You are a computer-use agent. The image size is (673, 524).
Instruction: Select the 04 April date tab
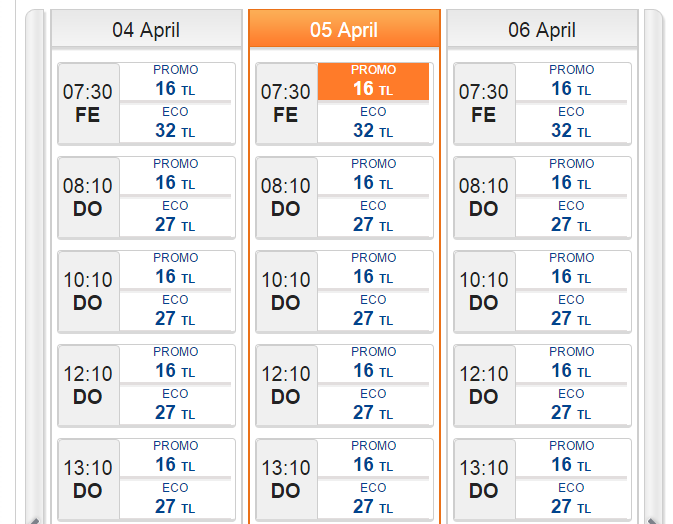point(146,29)
